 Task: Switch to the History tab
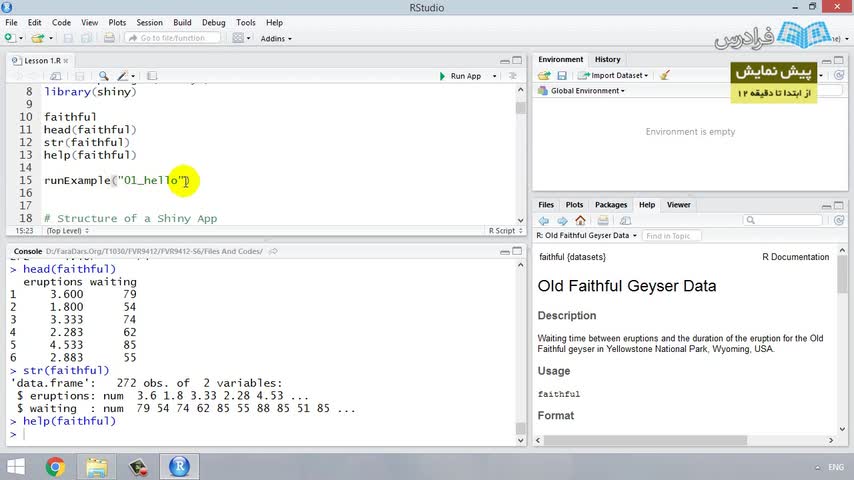pyautogui.click(x=607, y=59)
